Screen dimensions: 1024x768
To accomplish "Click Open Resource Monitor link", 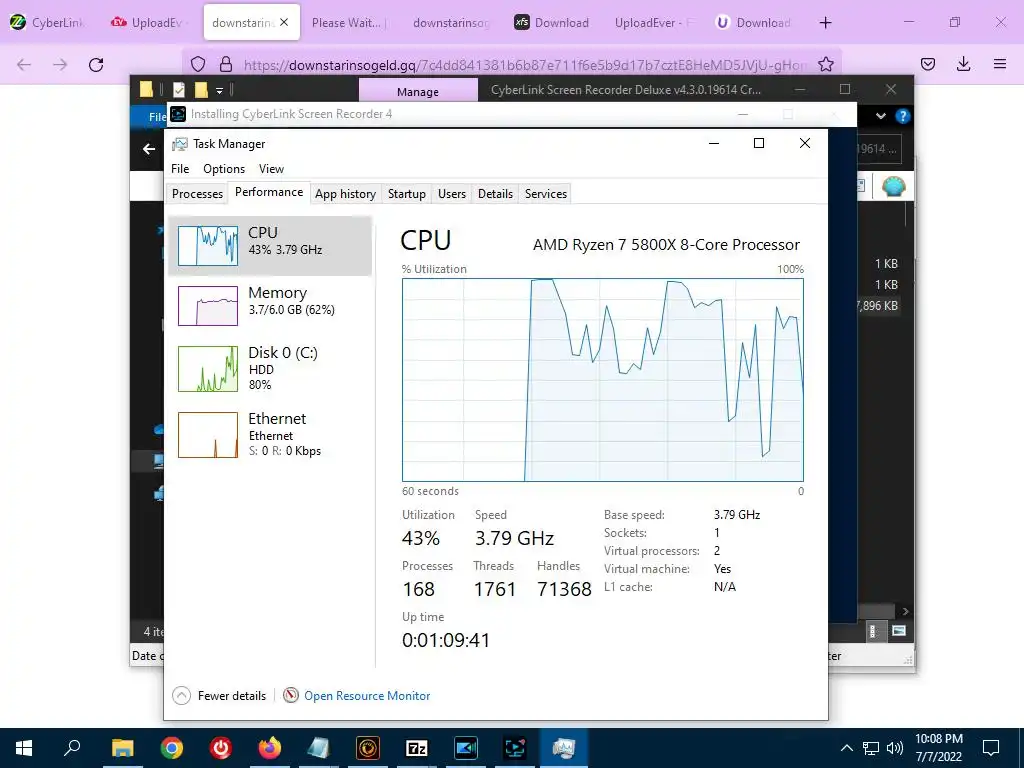I will click(x=367, y=696).
